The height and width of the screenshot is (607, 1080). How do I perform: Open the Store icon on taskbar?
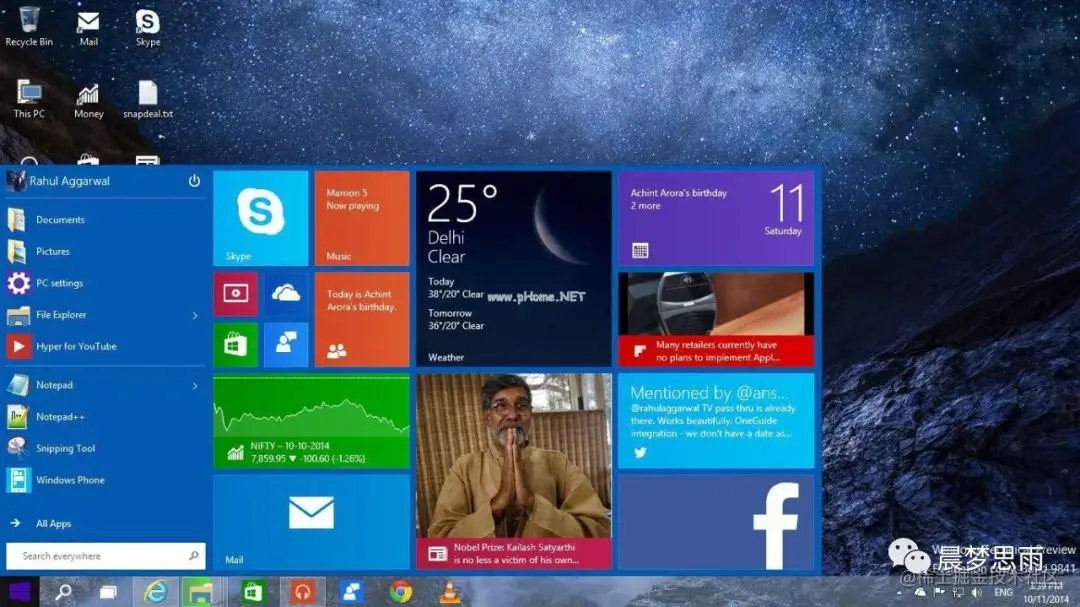(253, 592)
